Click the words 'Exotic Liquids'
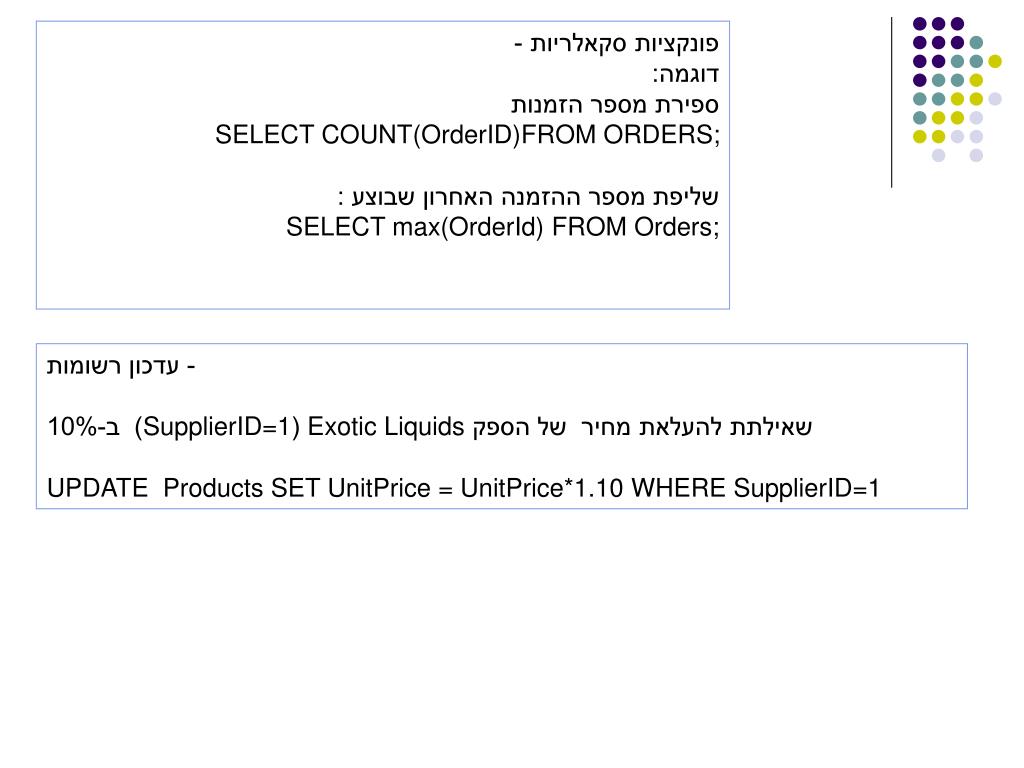 pyautogui.click(x=387, y=428)
